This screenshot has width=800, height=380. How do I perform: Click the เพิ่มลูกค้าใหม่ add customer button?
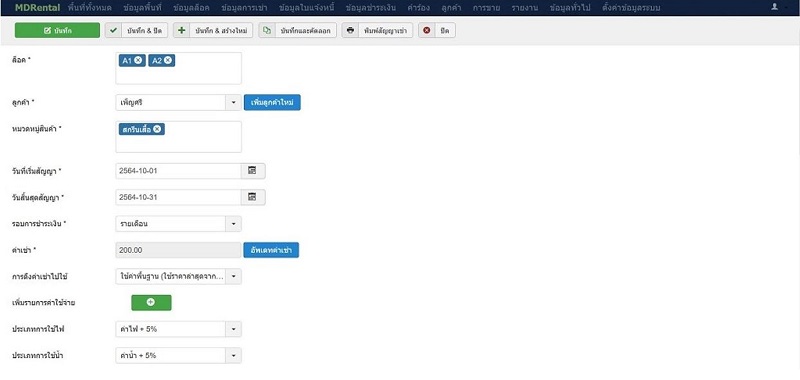point(272,103)
